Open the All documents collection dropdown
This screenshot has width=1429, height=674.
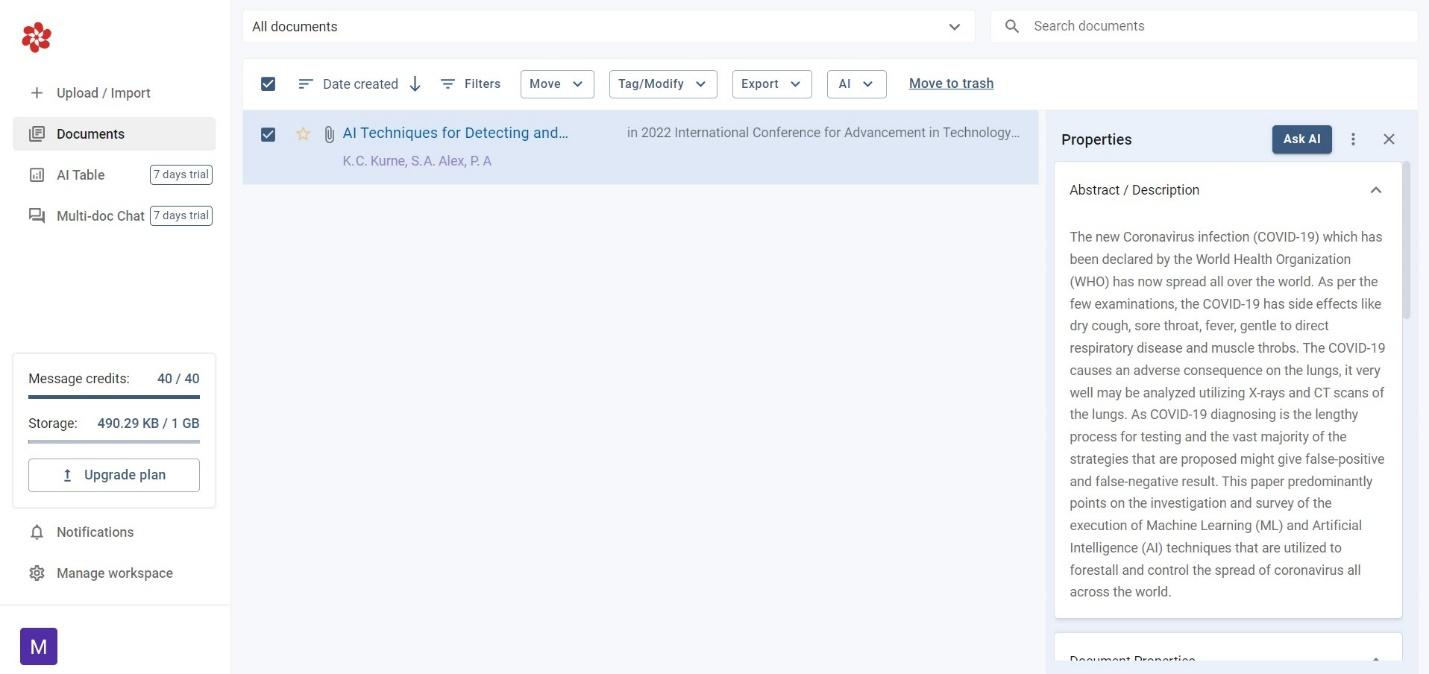pos(953,26)
